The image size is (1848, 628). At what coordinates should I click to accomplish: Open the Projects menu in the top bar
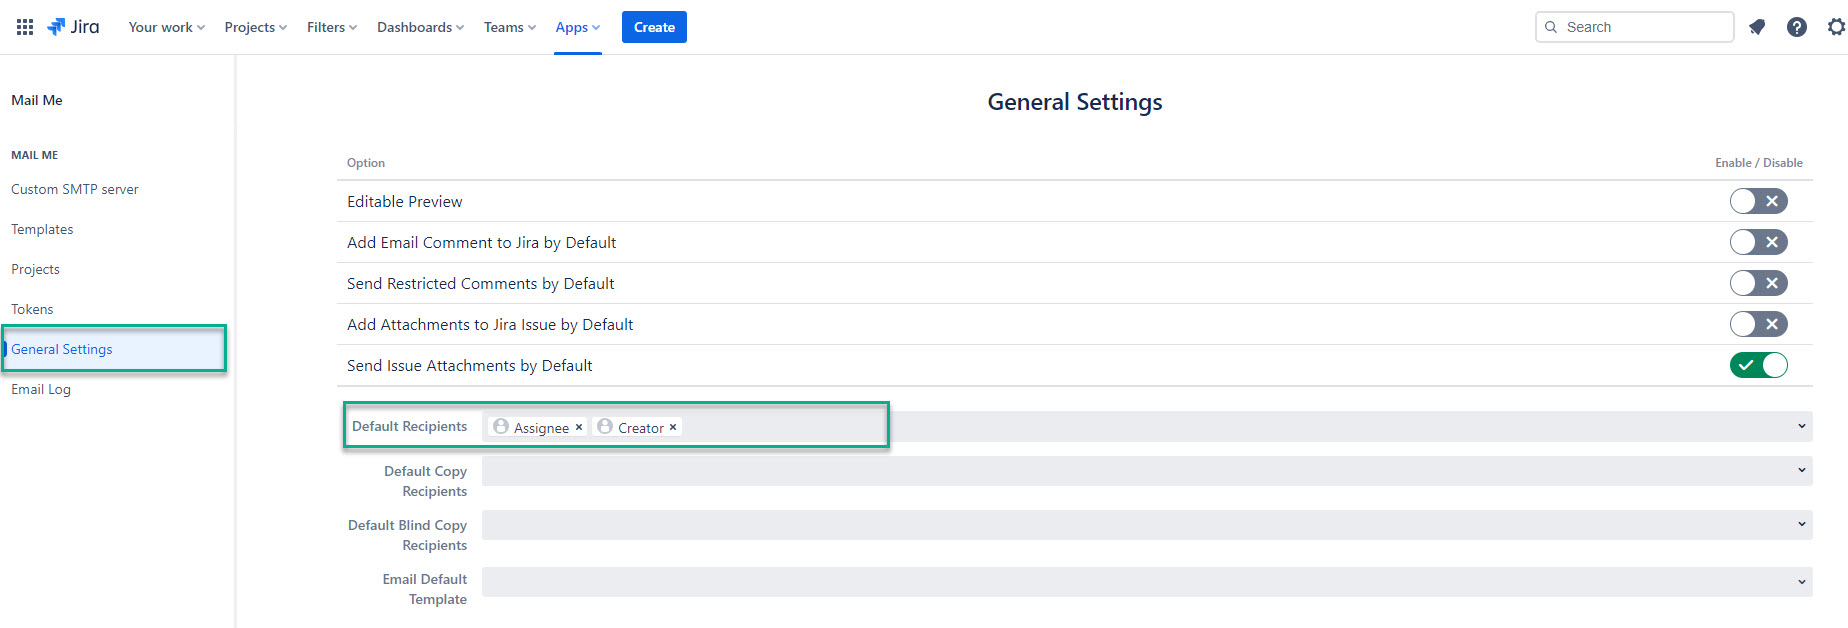click(x=255, y=27)
